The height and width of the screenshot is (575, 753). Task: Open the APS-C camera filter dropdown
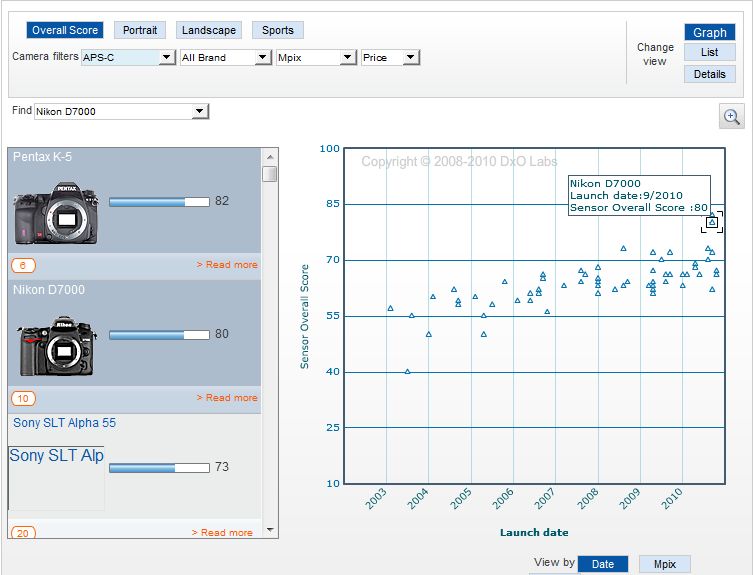click(128, 57)
